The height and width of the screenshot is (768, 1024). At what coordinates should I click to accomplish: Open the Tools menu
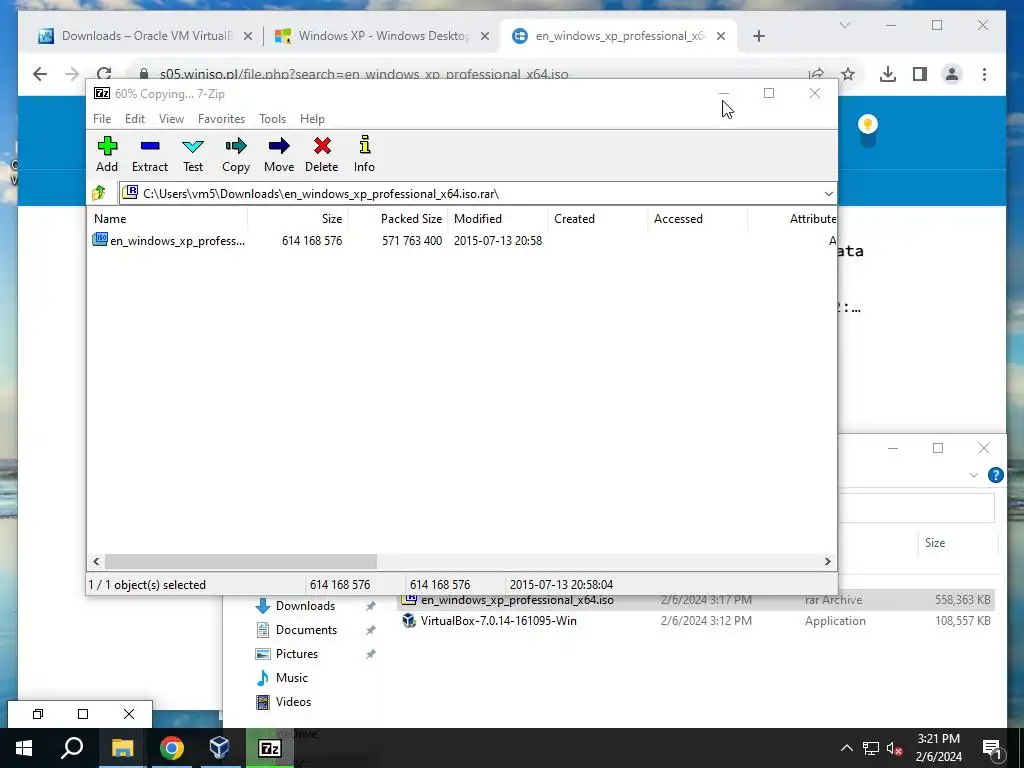click(272, 118)
